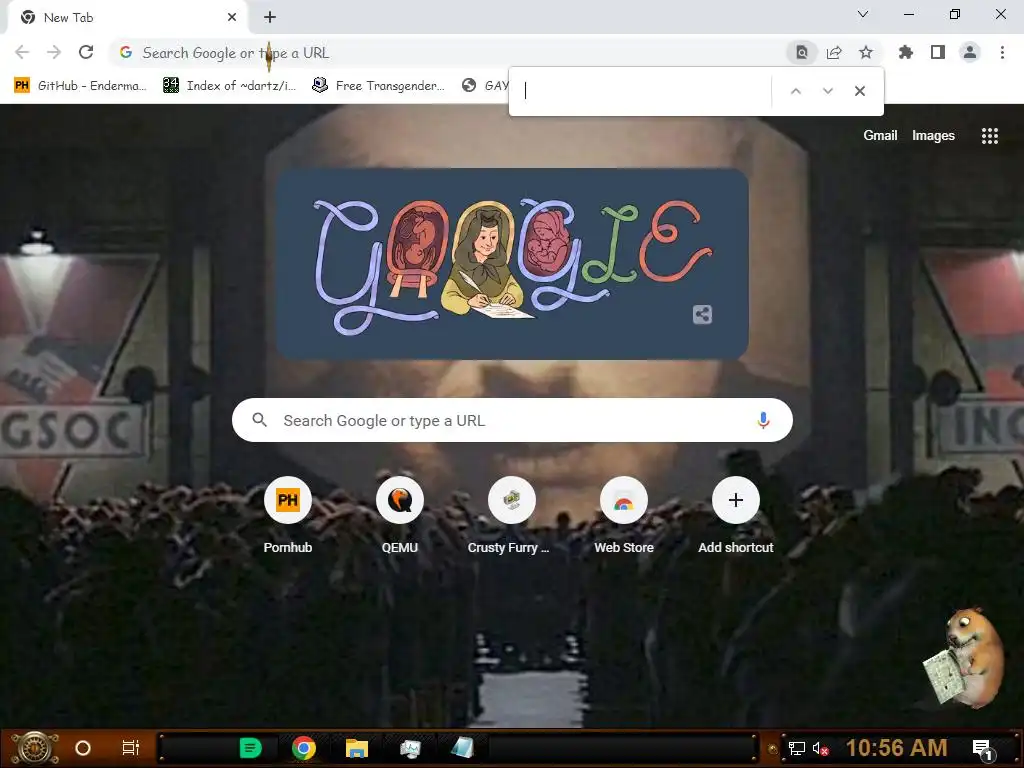The height and width of the screenshot is (768, 1024).
Task: Open the 10:56 AM clock
Action: pyautogui.click(x=897, y=748)
